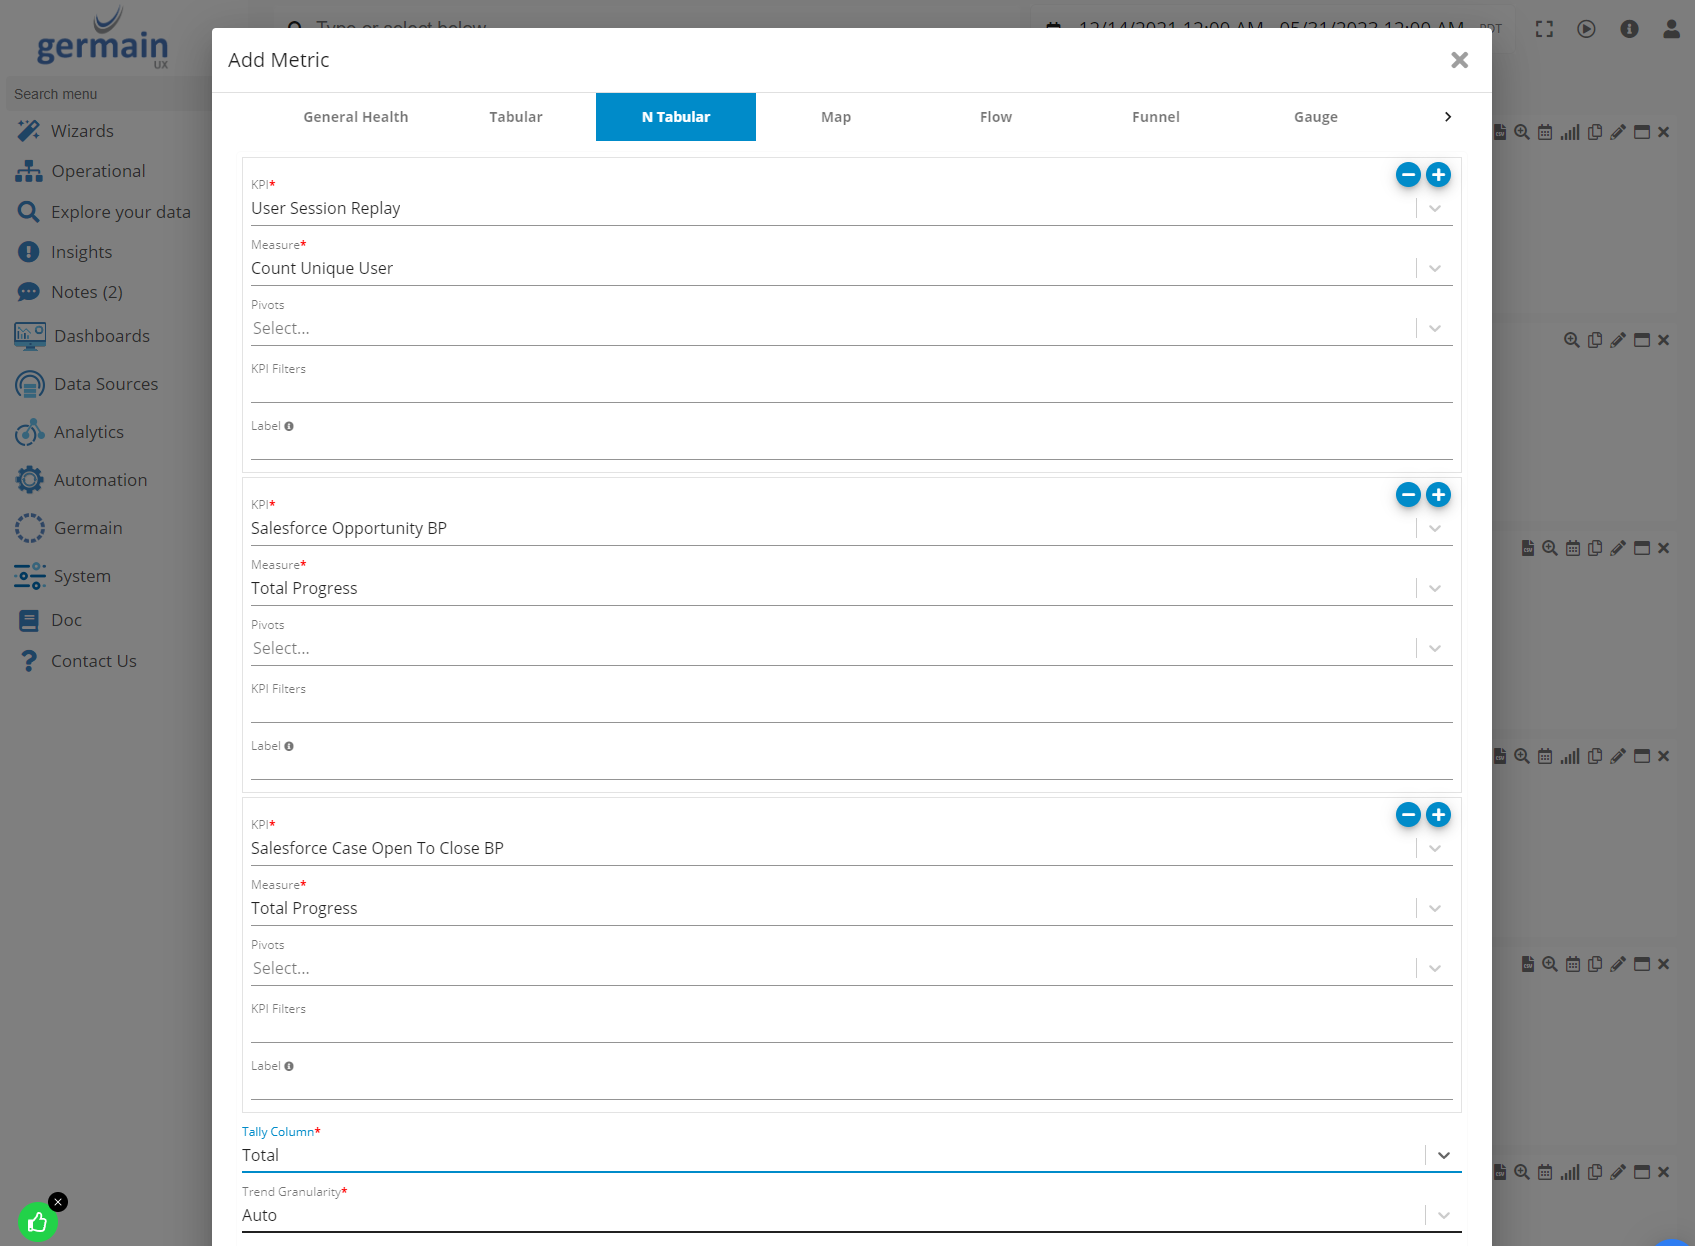Click the first KPI Filters input field
1695x1246 pixels.
point(850,388)
